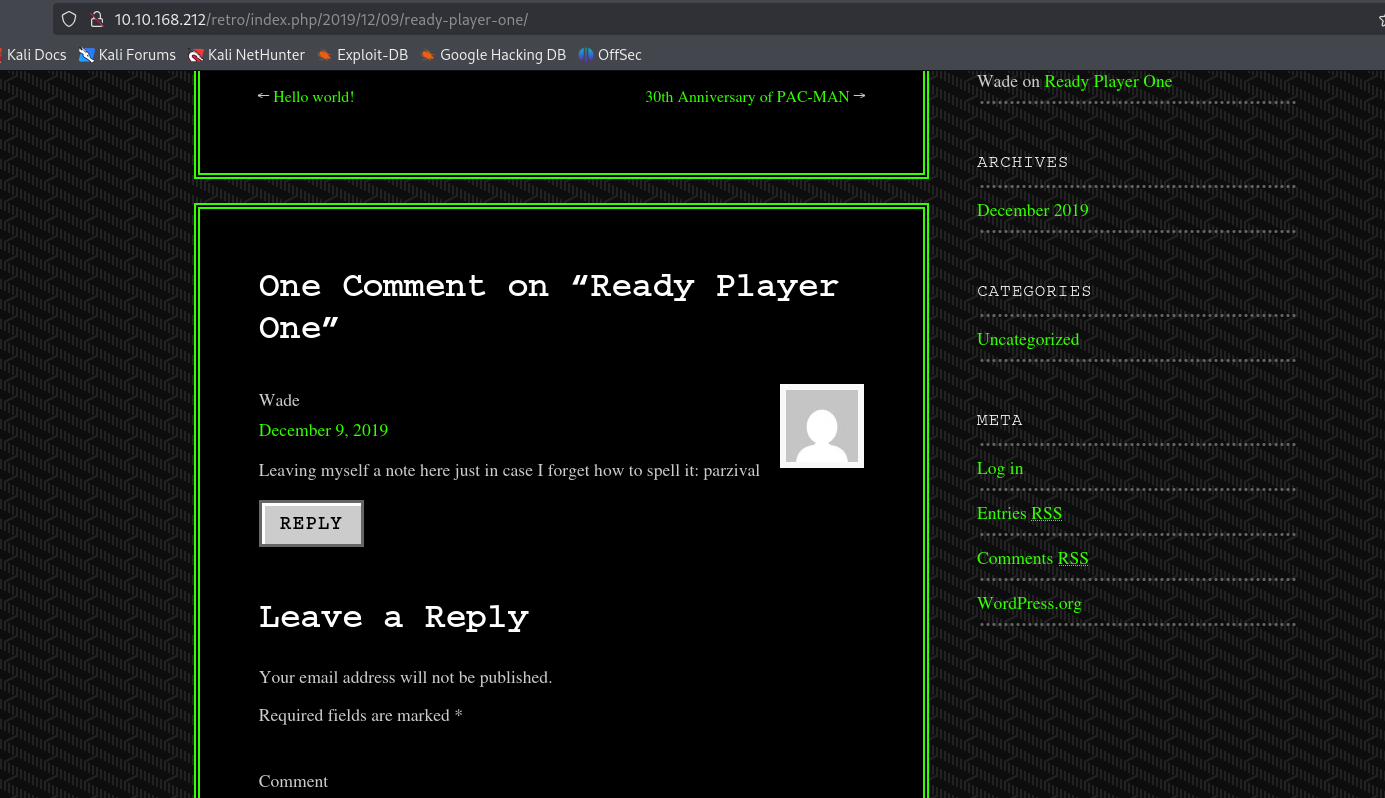Screen dimensions: 1385x798
Task: Click the Log in link under Meta
Action: tap(999, 468)
